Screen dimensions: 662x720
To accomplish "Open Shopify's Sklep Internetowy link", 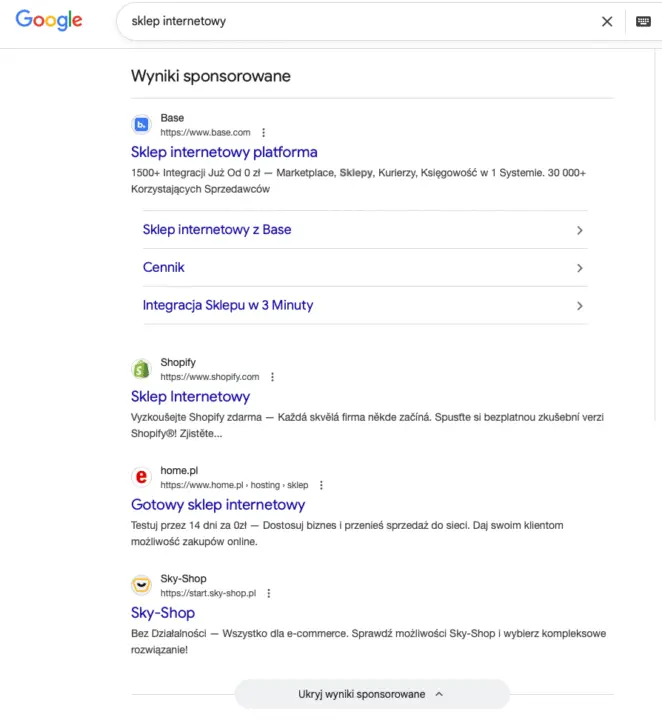I will point(190,396).
